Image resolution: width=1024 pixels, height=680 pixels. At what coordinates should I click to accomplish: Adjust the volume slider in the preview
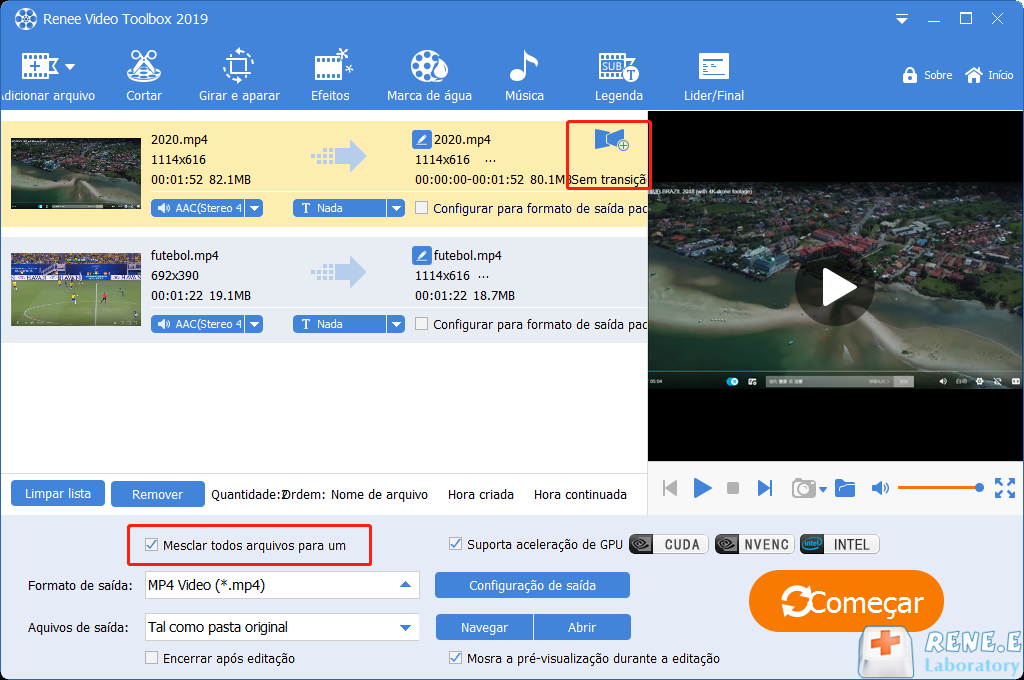(938, 488)
